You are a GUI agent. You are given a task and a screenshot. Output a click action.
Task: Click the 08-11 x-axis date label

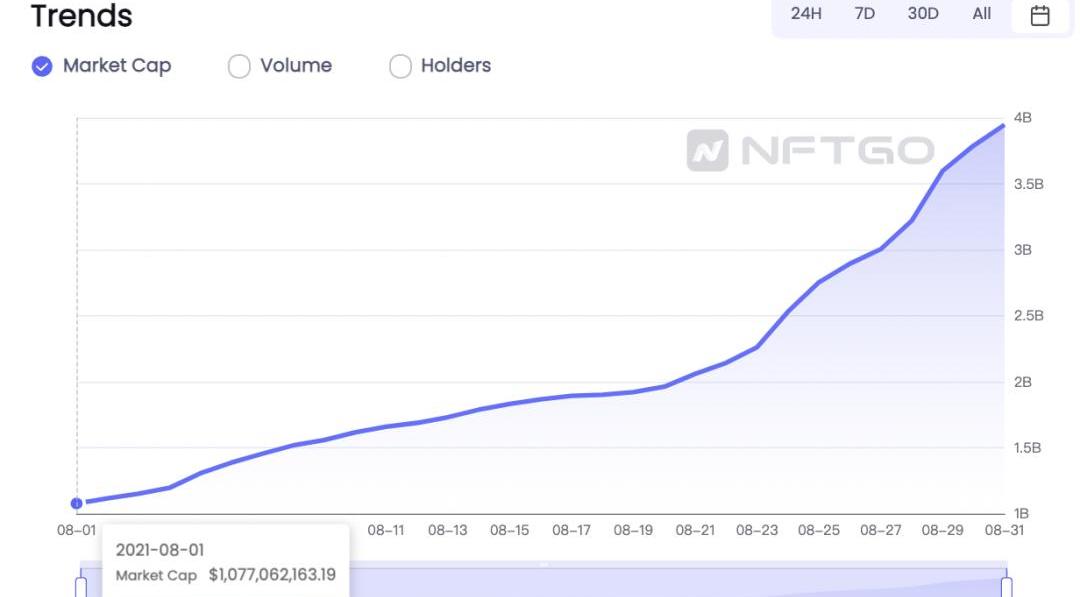pyautogui.click(x=386, y=531)
